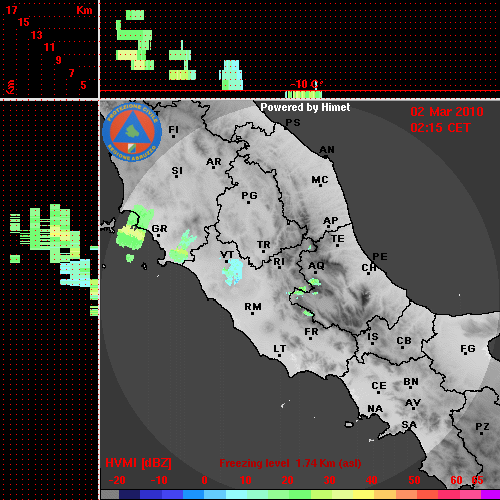Click the CE city label
The height and width of the screenshot is (500, 500).
(379, 386)
